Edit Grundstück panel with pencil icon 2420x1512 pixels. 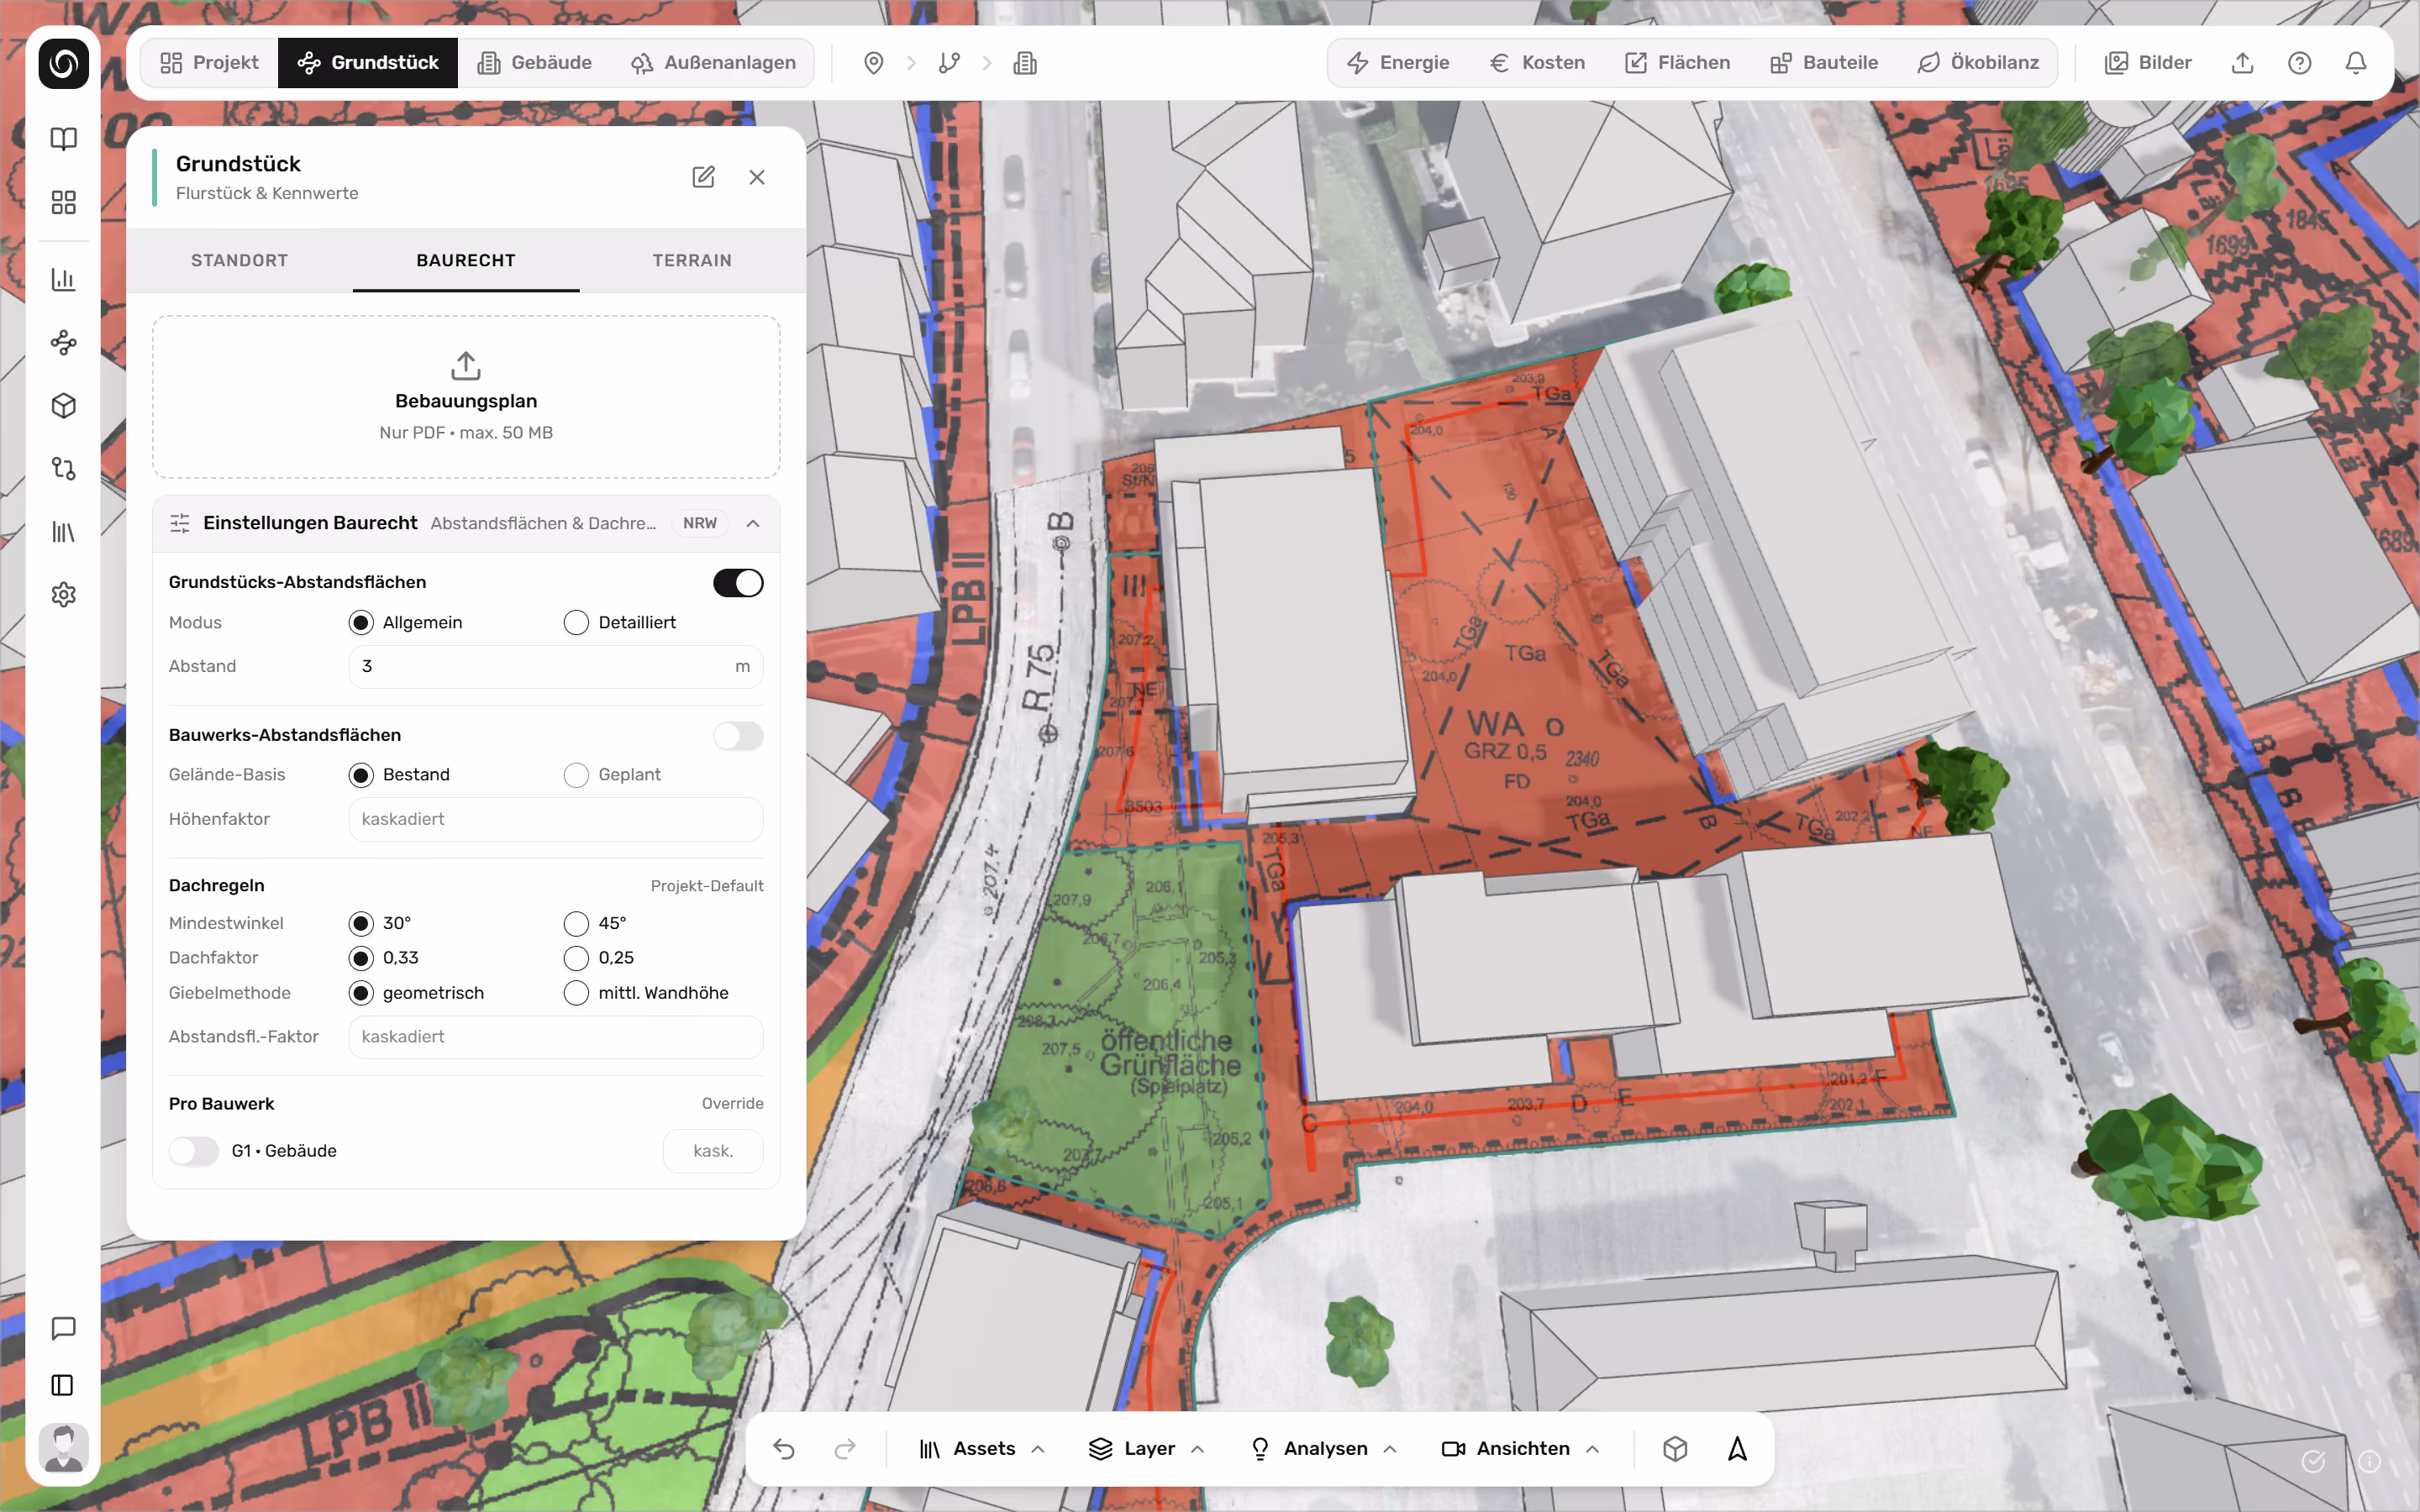[703, 177]
